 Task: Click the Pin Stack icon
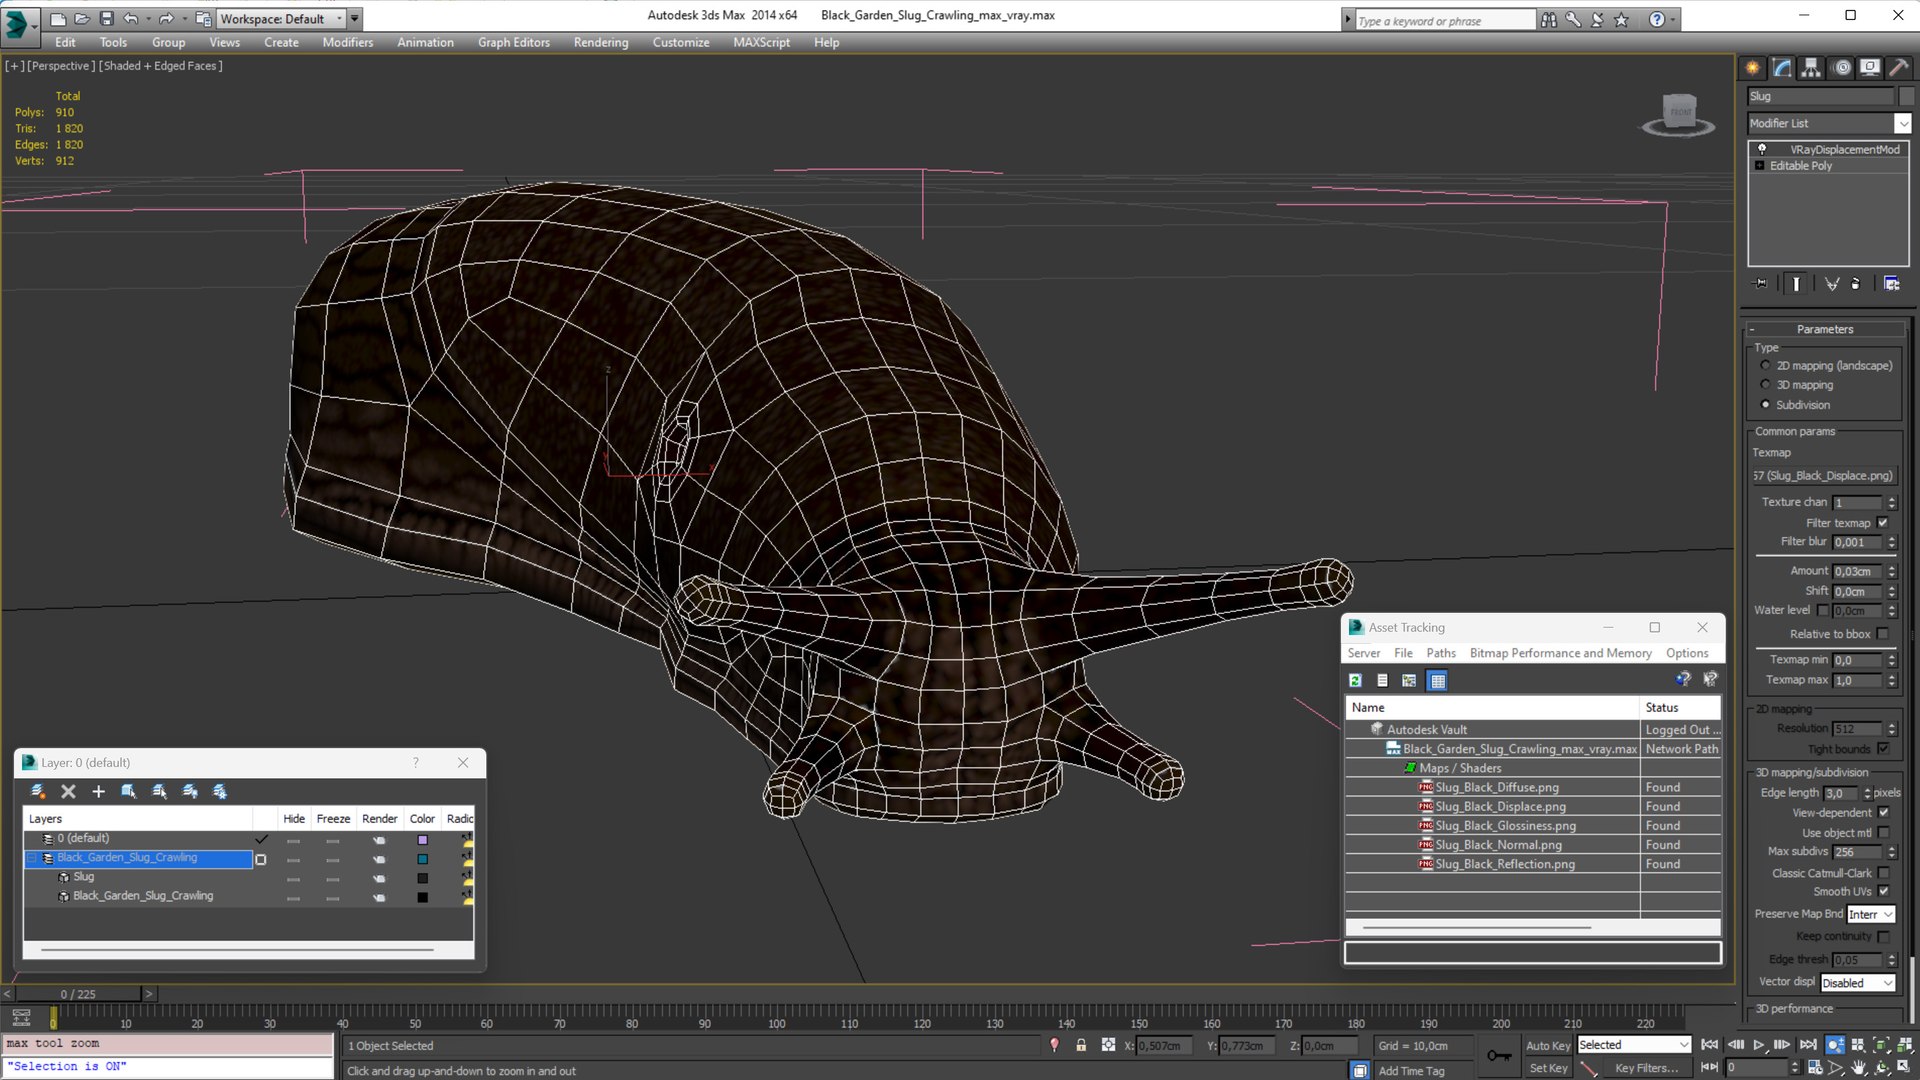pos(1761,284)
